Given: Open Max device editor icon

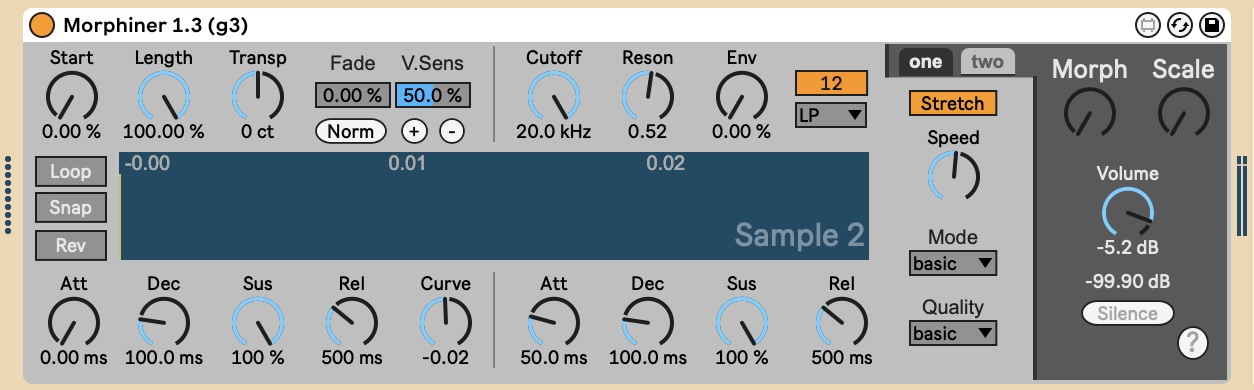Looking at the screenshot, I should 1148,24.
